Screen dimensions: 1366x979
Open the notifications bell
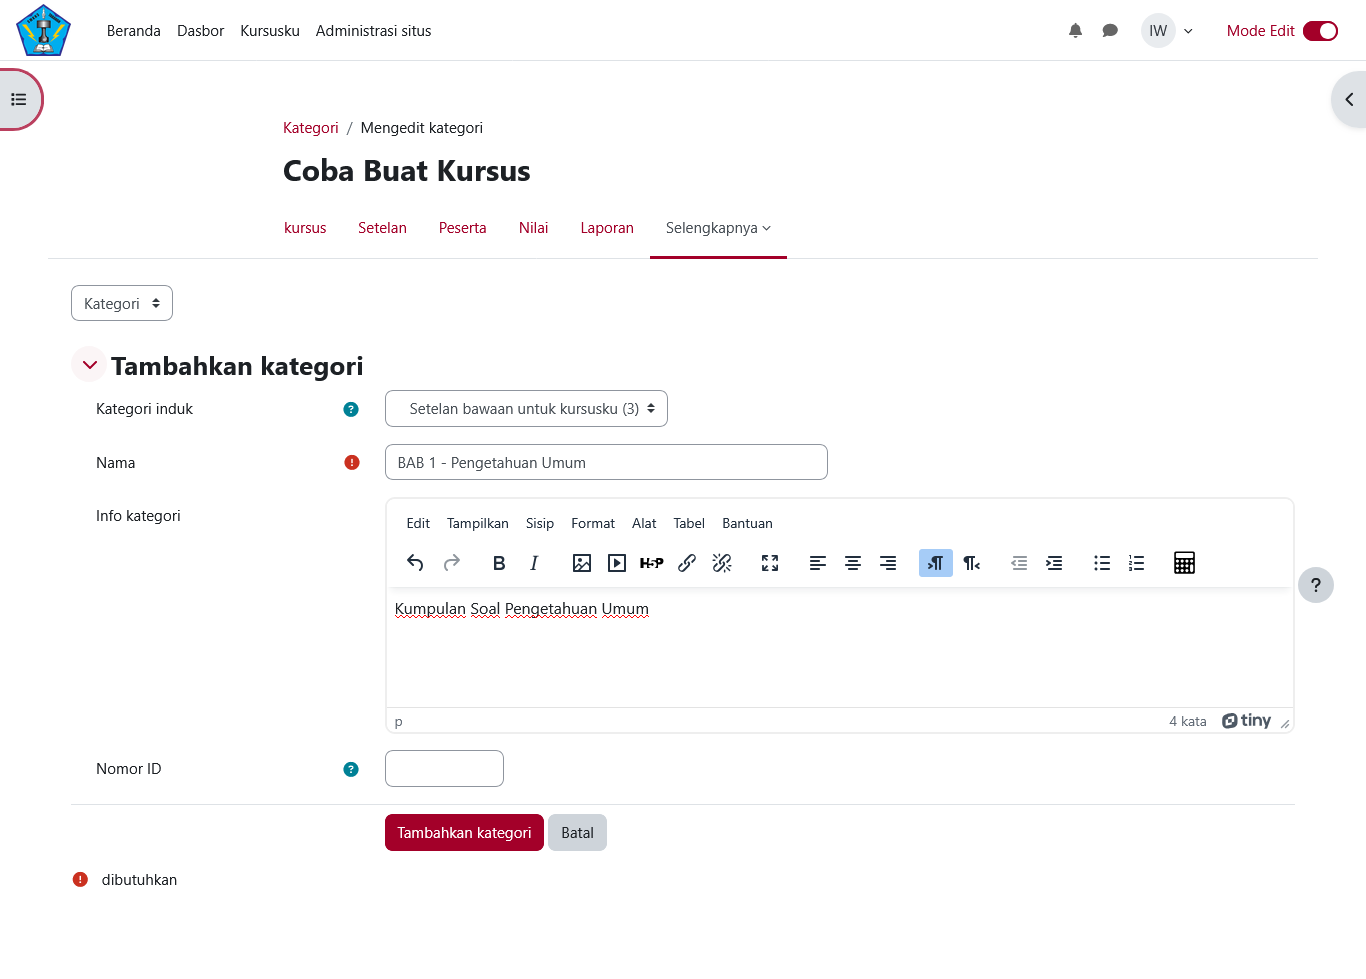pyautogui.click(x=1075, y=30)
